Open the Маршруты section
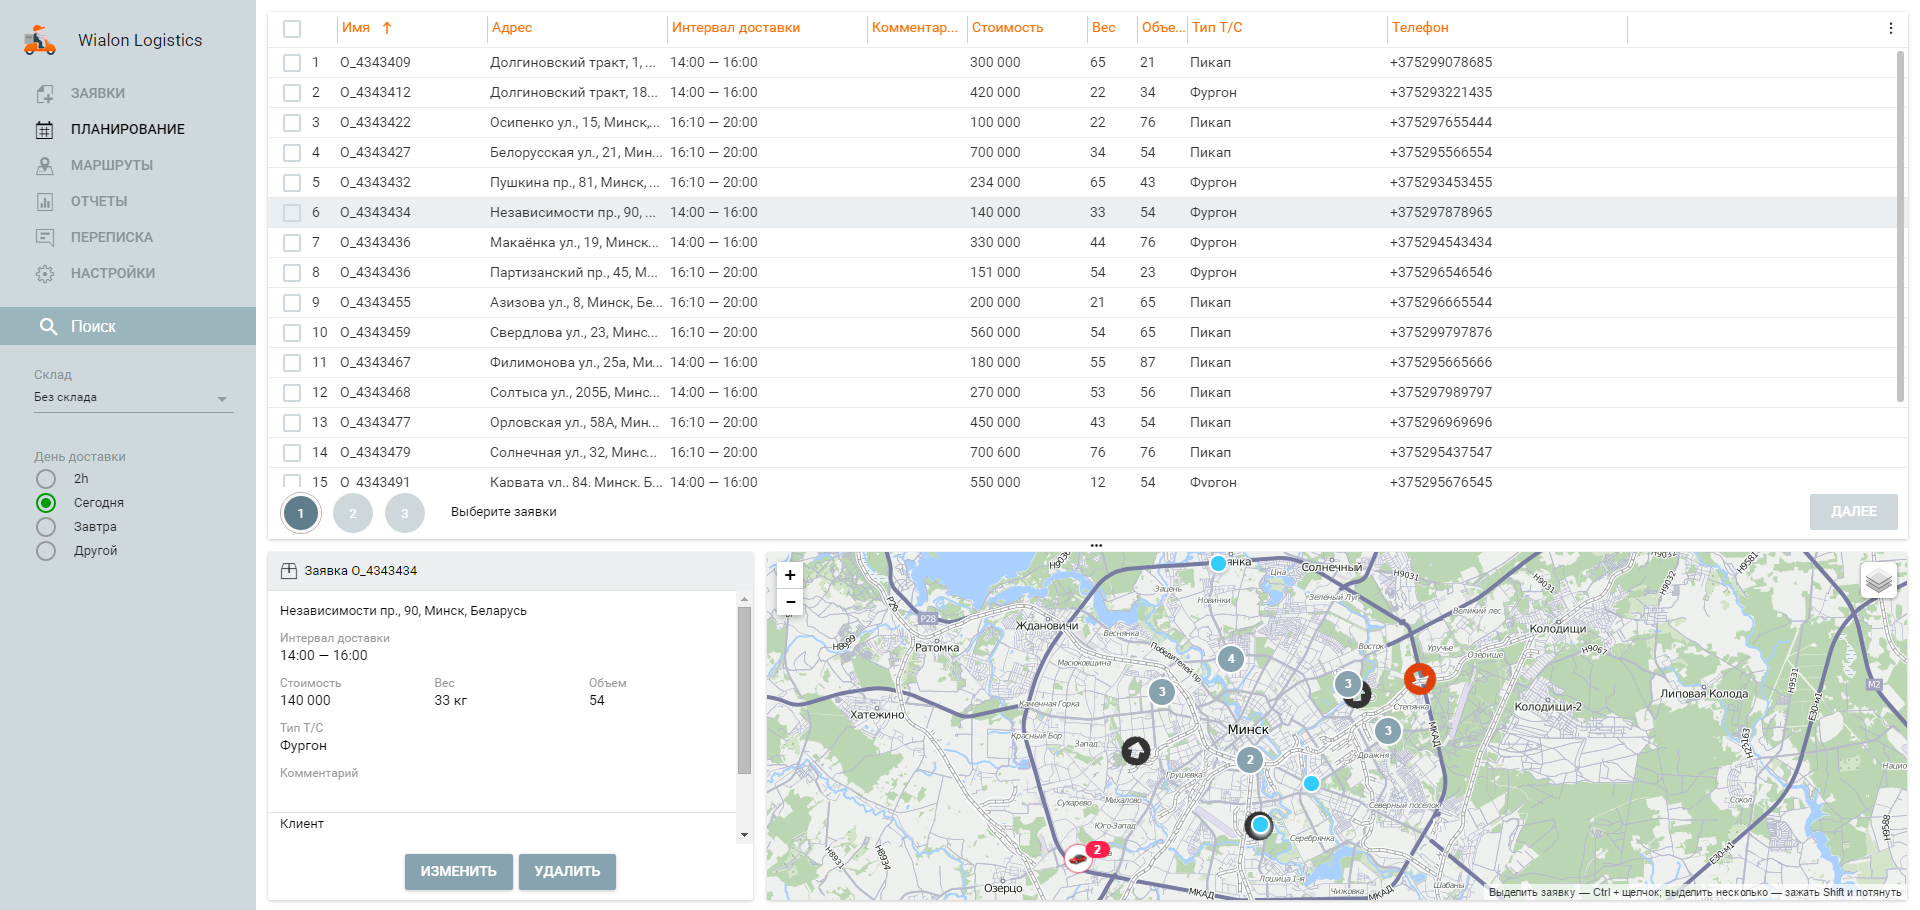The width and height of the screenshot is (1920, 910). (111, 165)
